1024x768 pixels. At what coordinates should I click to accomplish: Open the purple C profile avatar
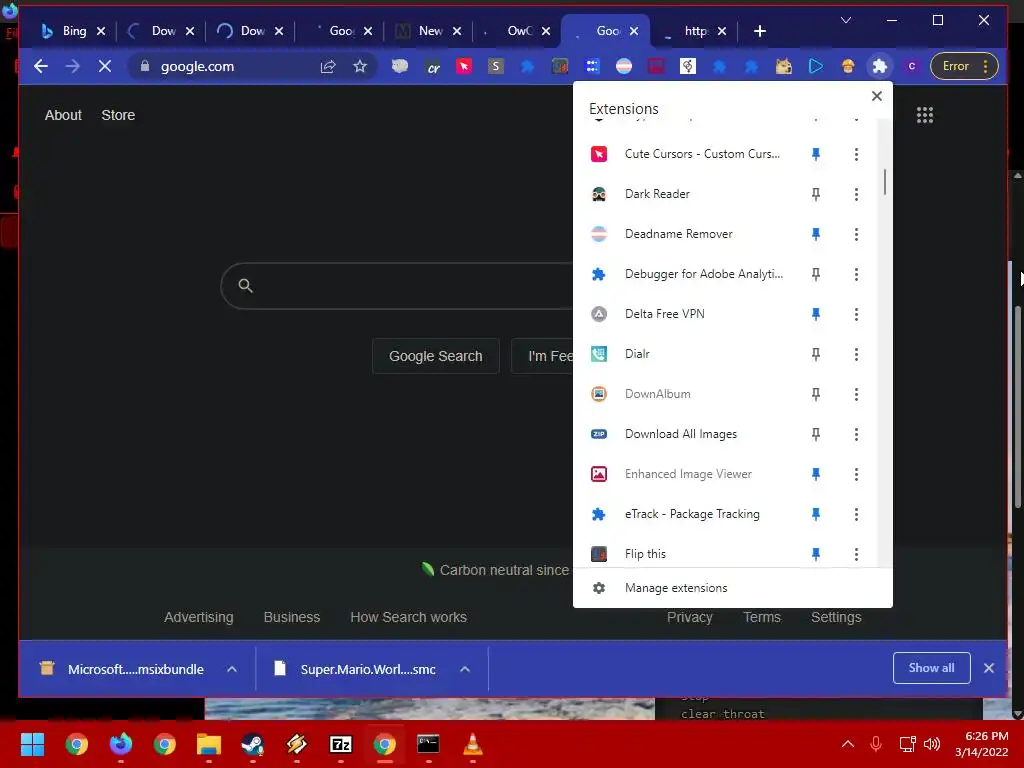coord(912,66)
